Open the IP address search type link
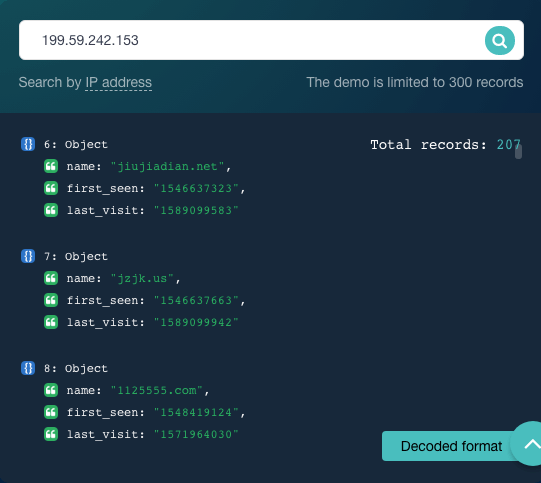Image resolution: width=541 pixels, height=483 pixels. coord(118,83)
